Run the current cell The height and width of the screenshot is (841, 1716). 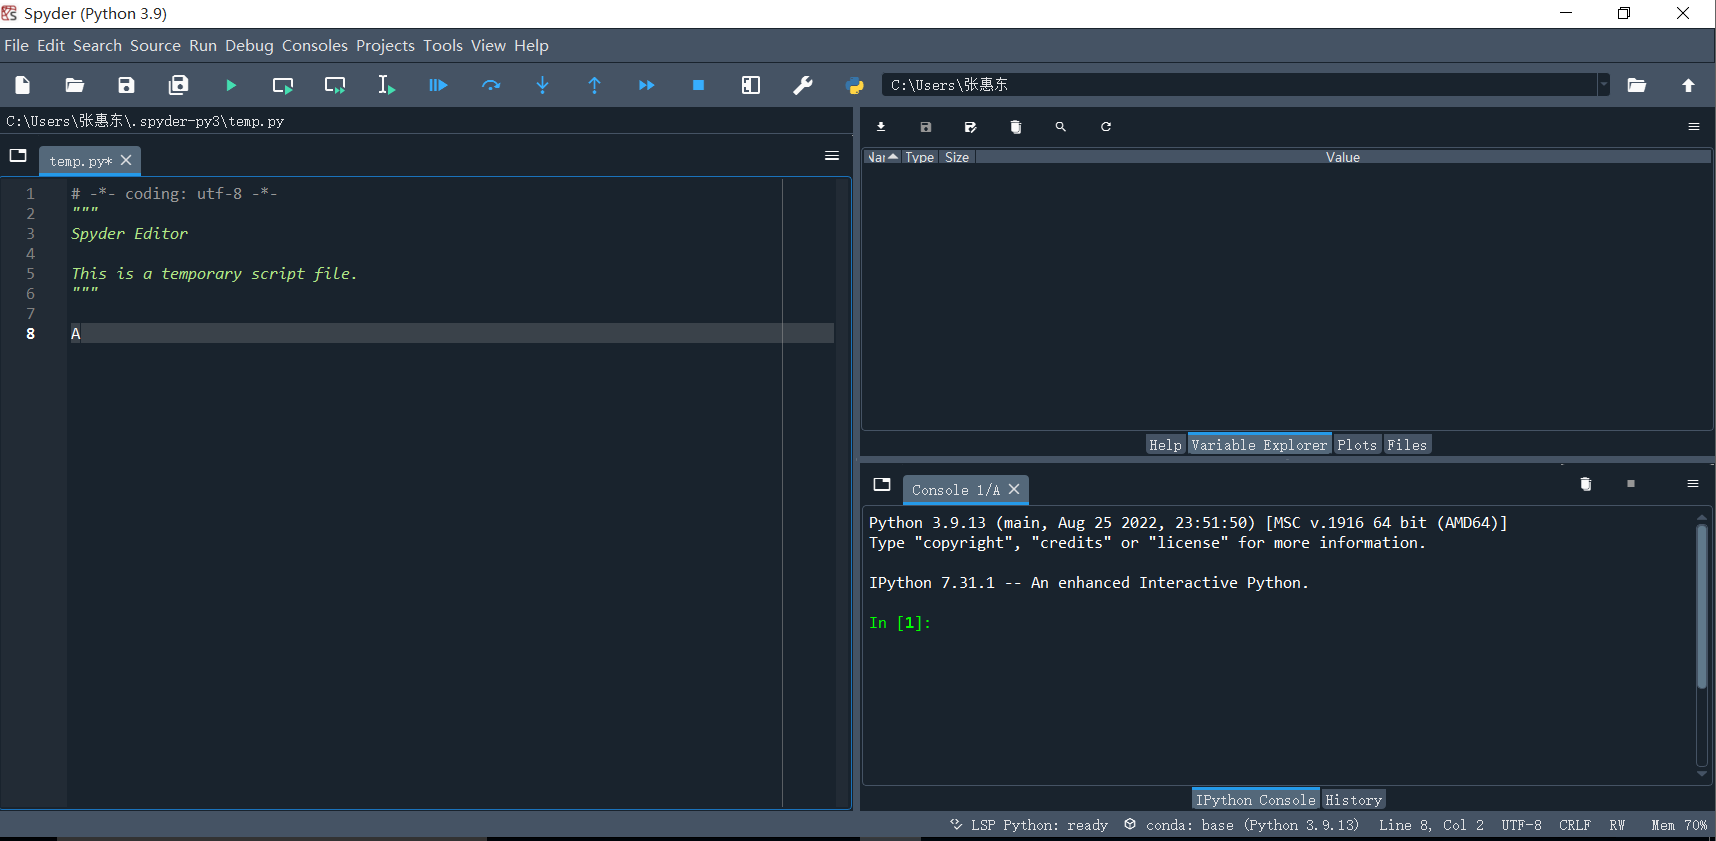(x=283, y=85)
